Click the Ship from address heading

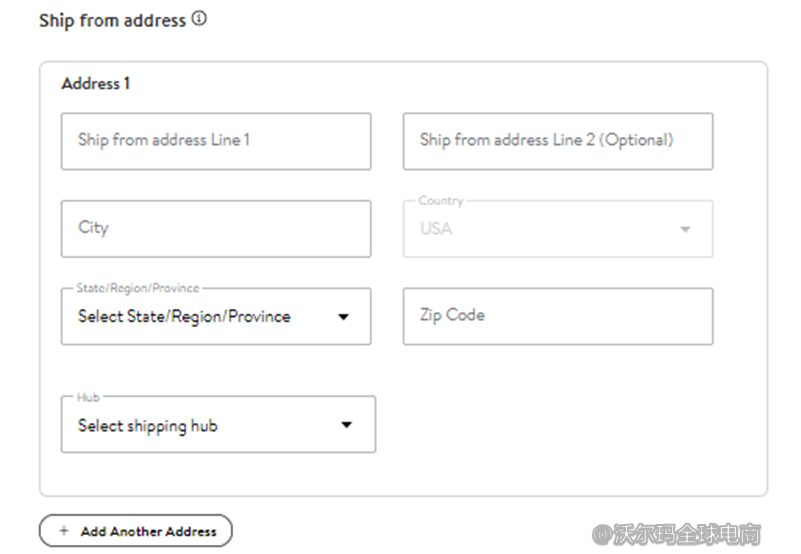pyautogui.click(x=112, y=20)
